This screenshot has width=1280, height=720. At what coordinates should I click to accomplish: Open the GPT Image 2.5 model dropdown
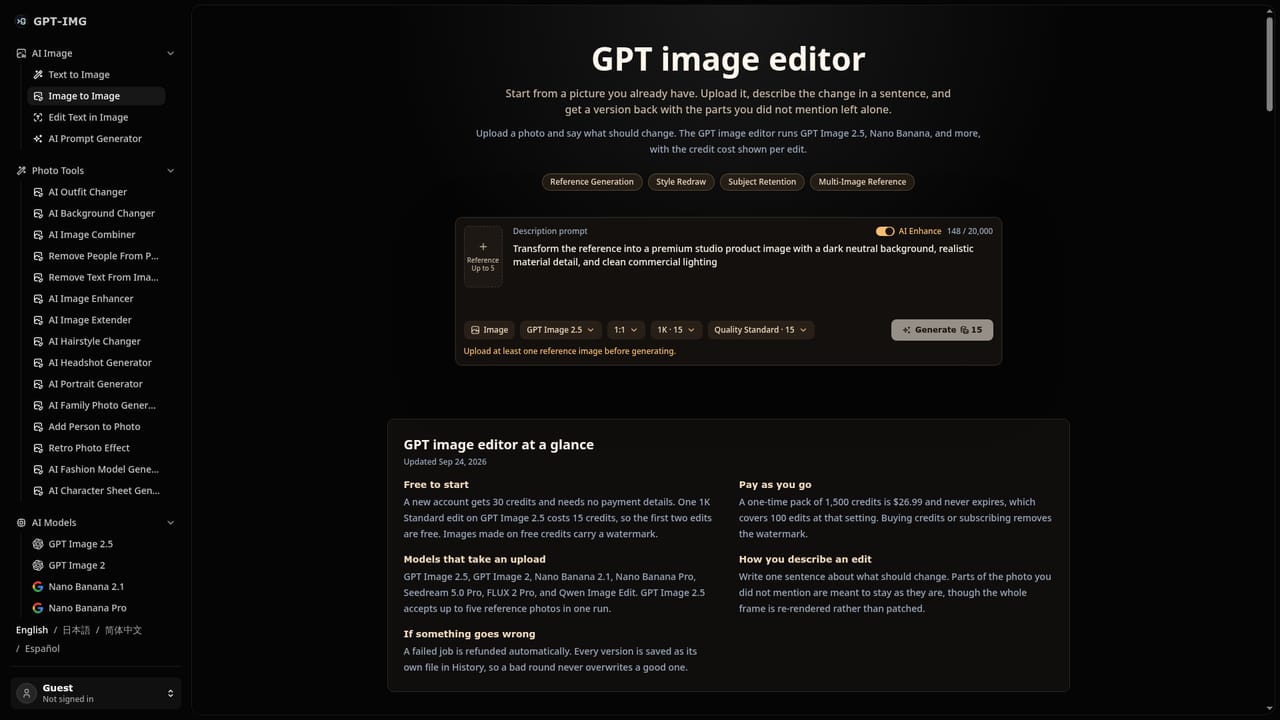(560, 330)
